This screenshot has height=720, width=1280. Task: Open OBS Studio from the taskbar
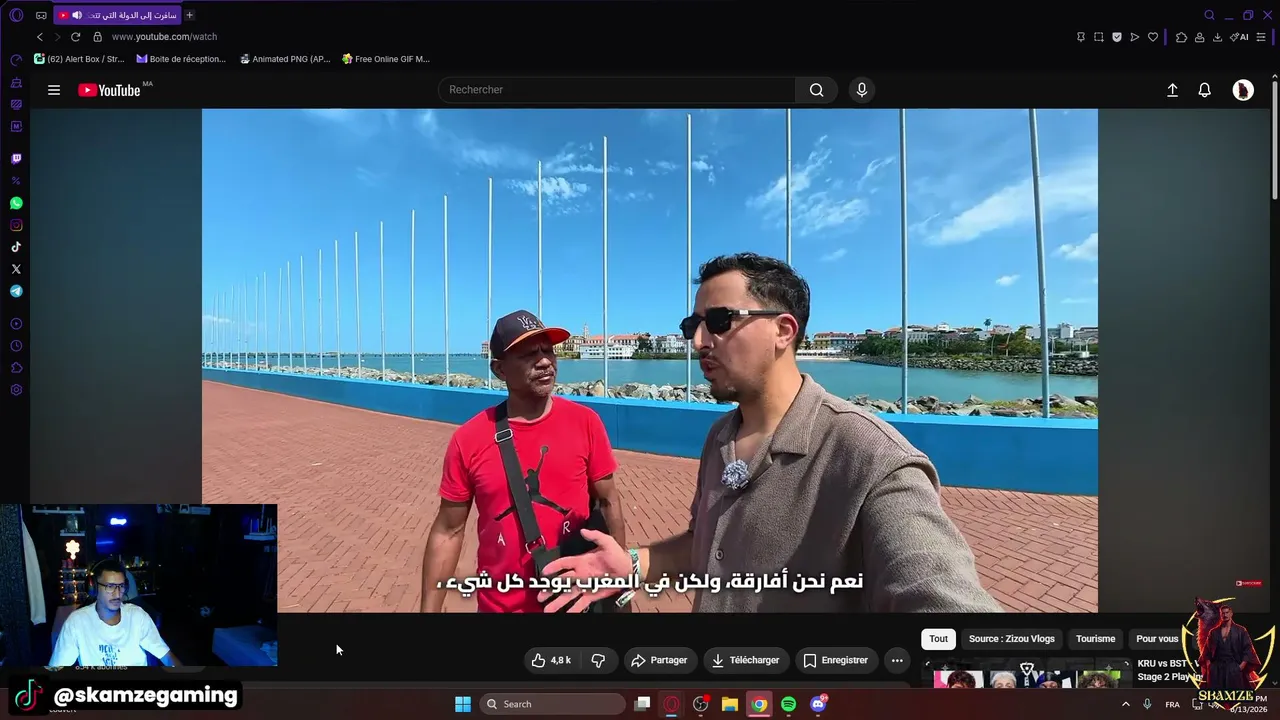point(701,704)
